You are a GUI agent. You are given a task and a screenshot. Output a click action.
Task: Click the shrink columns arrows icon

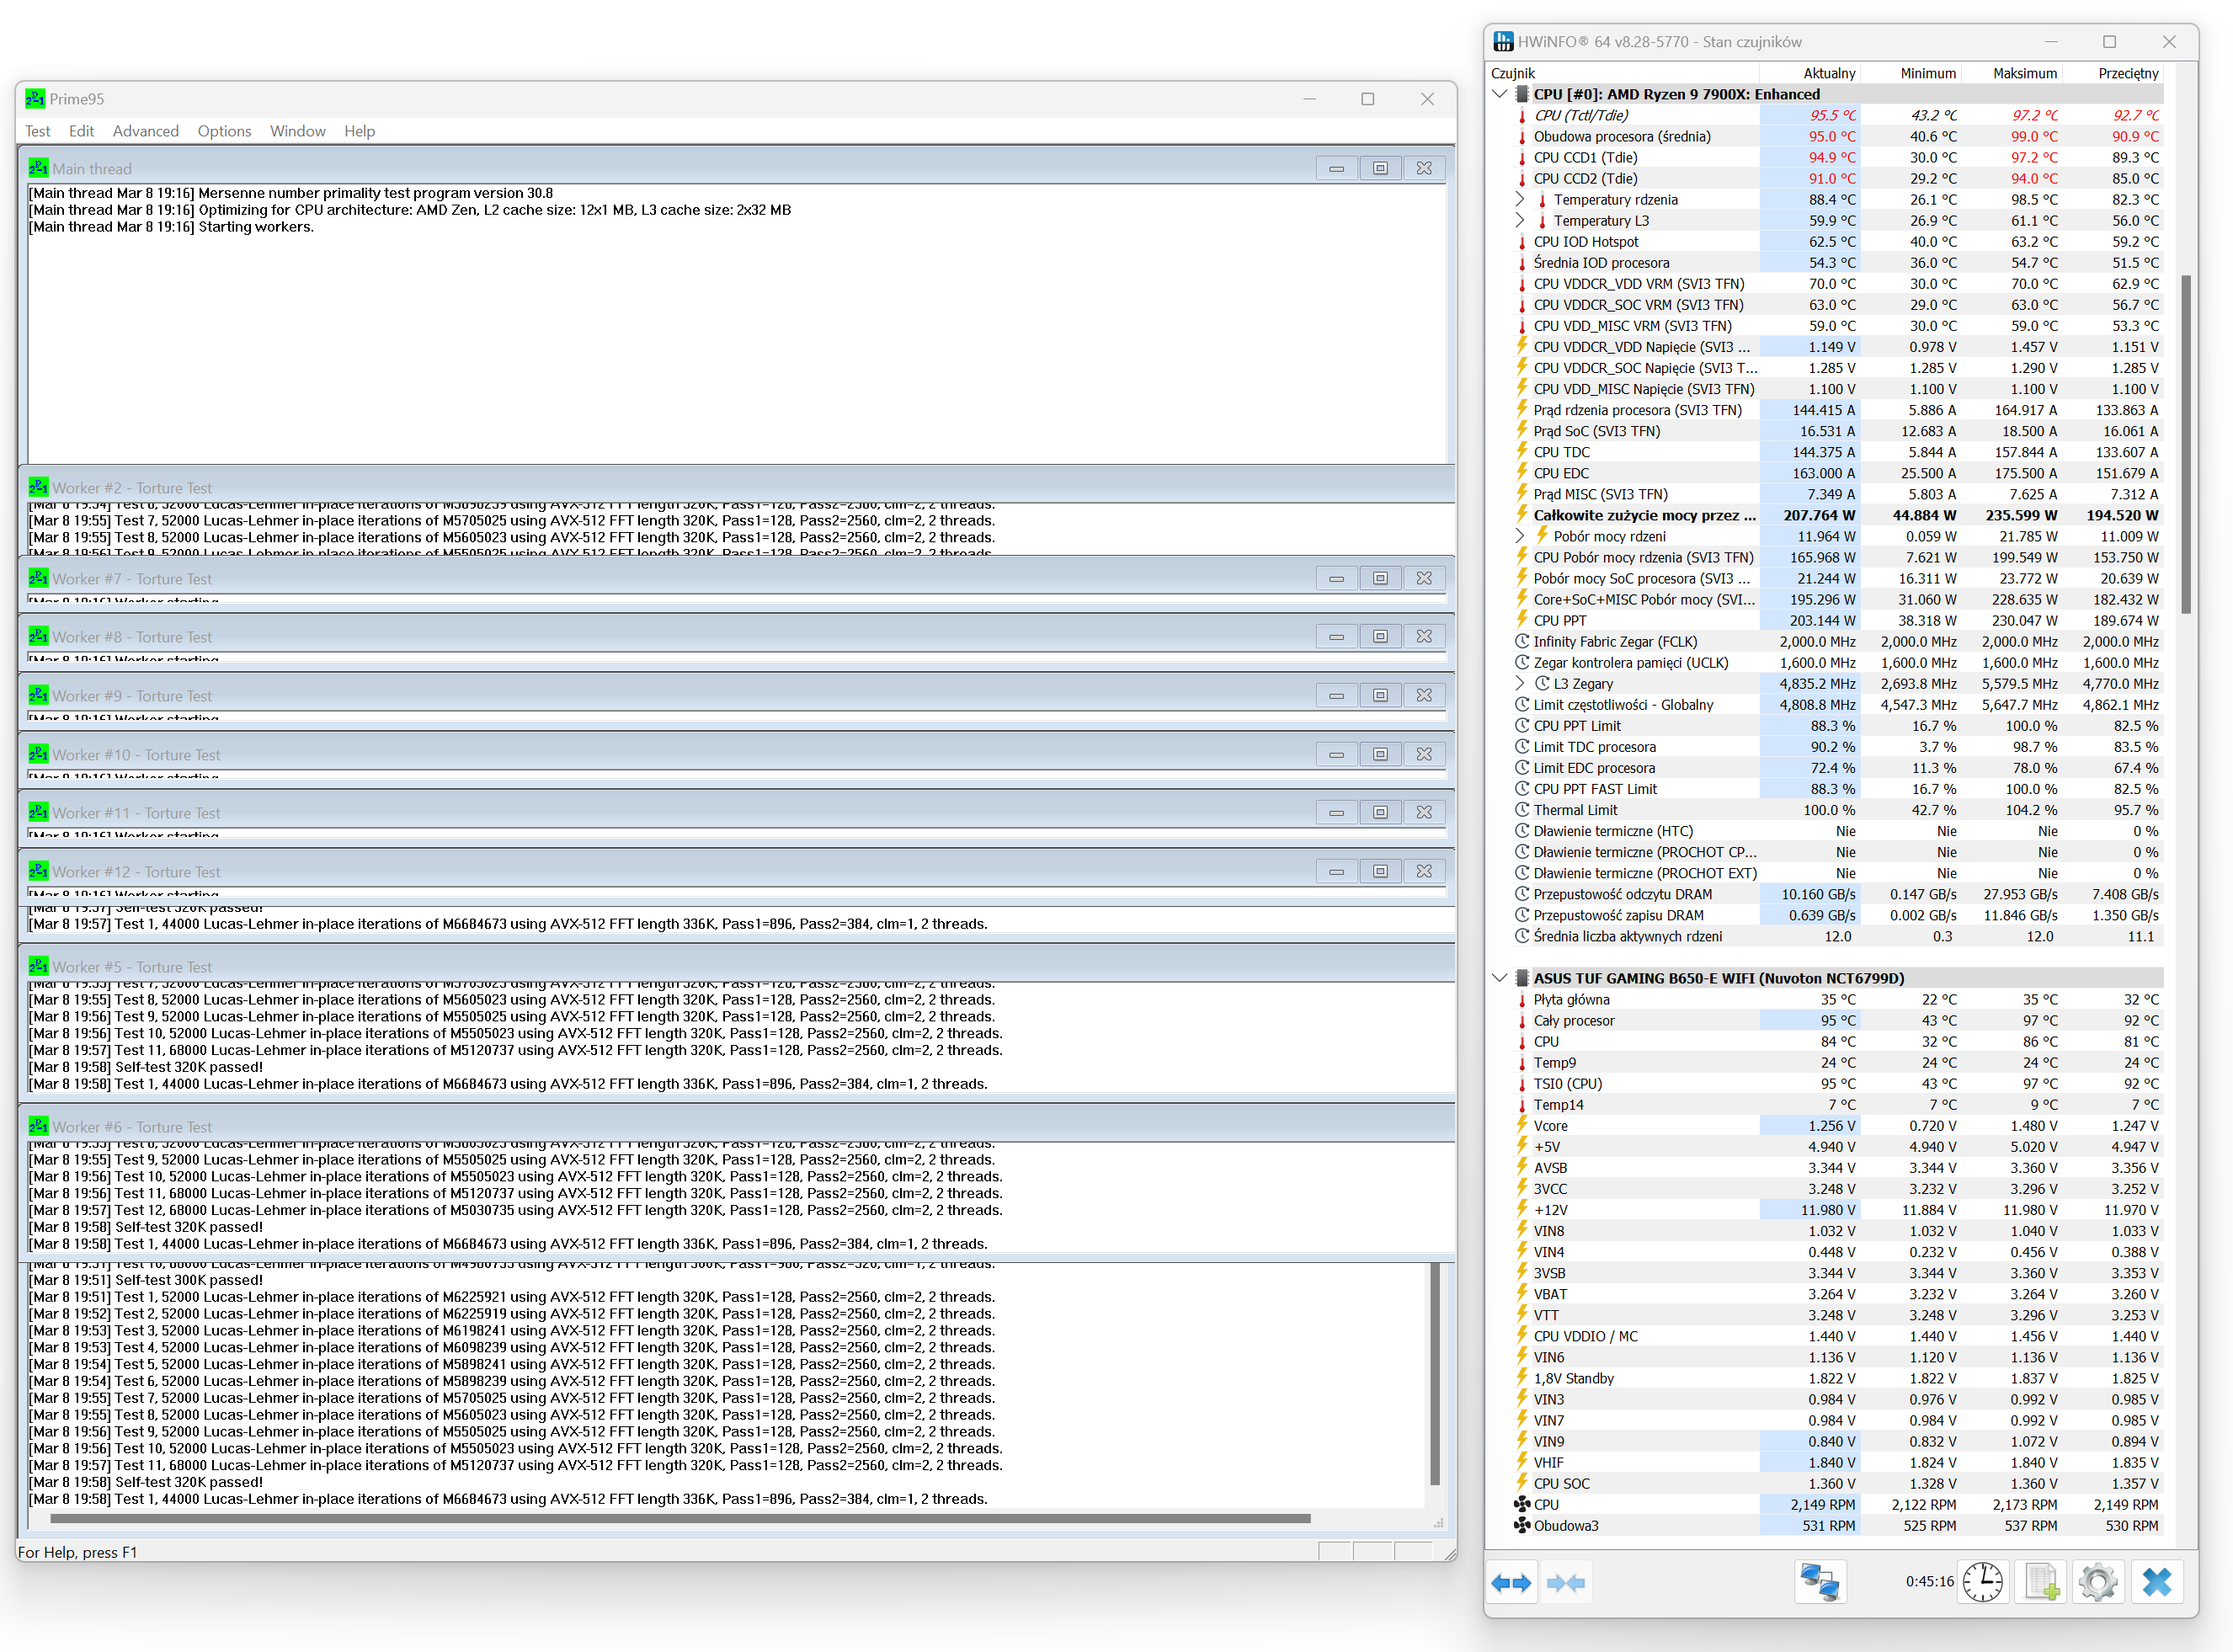(1565, 1583)
